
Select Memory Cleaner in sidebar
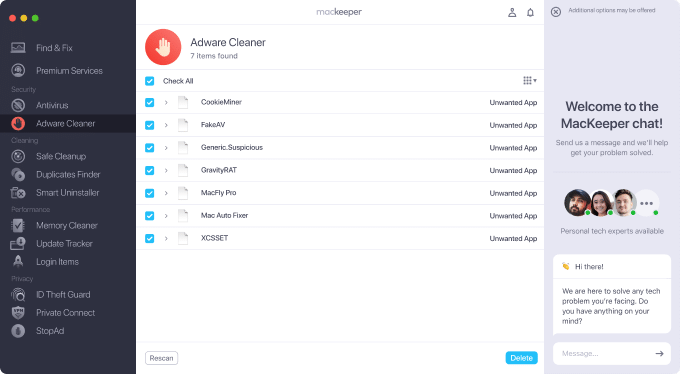point(67,226)
